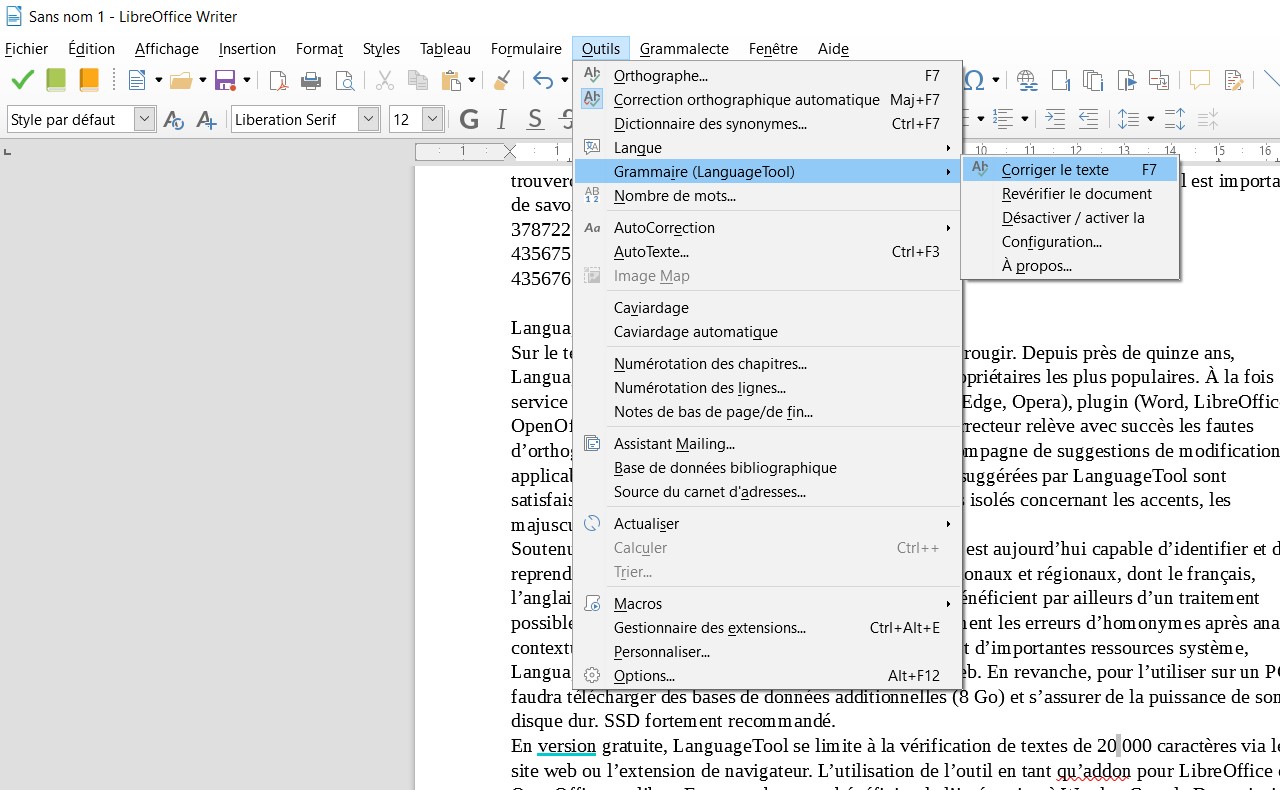Export the document directly as PDF
The width and height of the screenshot is (1280, 790).
click(277, 80)
